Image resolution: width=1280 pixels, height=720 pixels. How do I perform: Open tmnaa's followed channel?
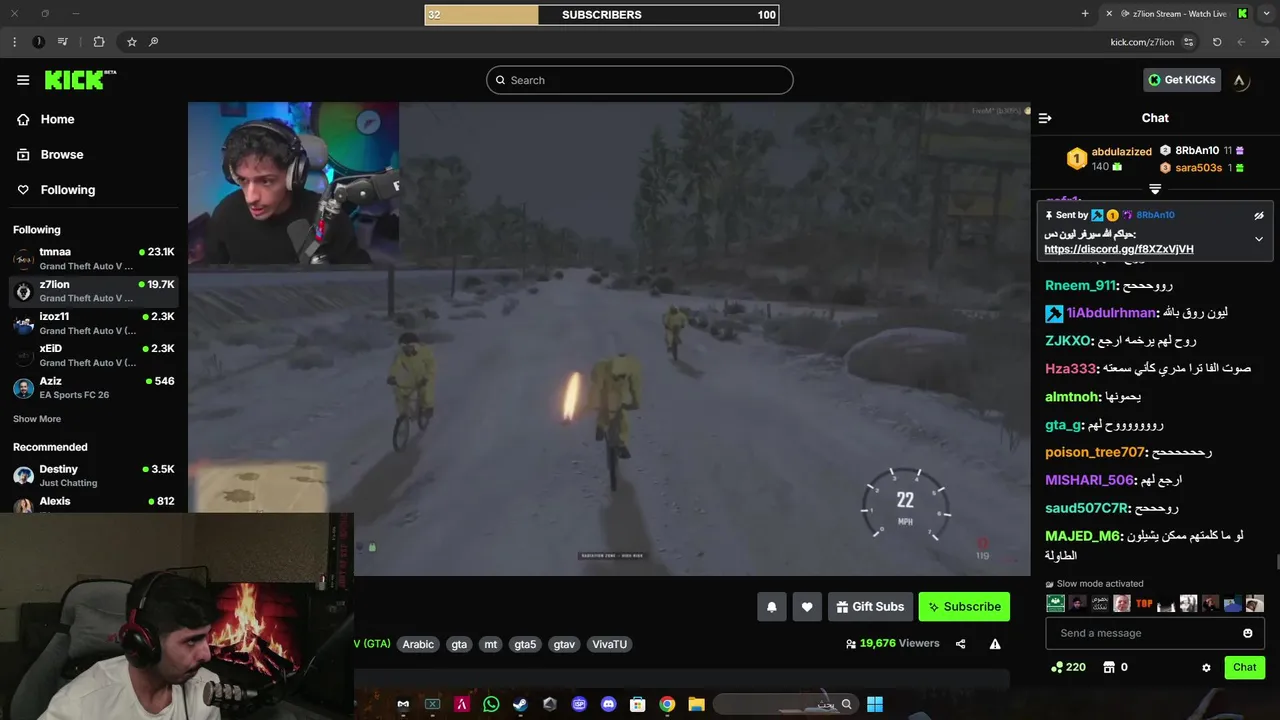coord(94,259)
